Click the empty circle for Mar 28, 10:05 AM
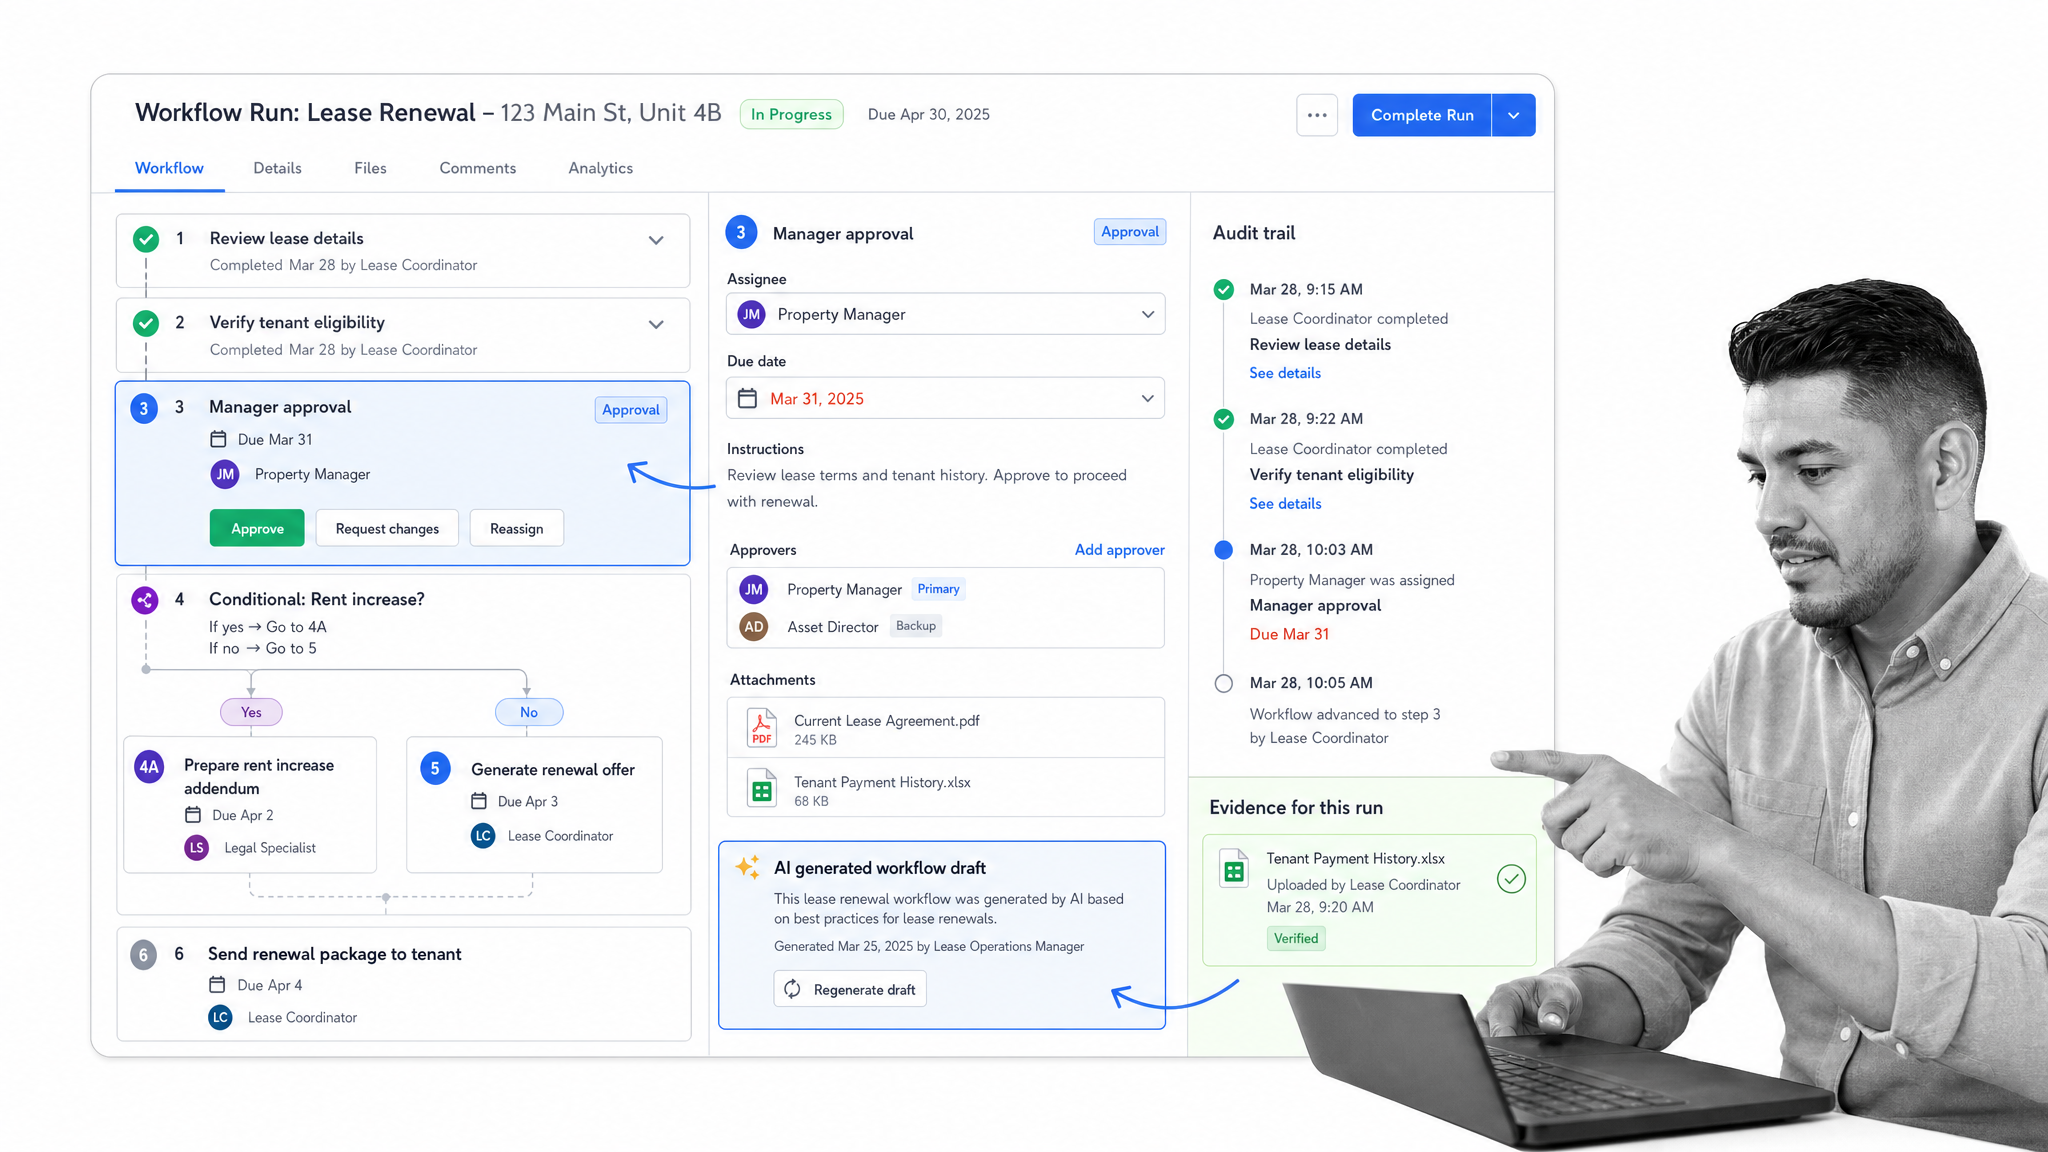Screen dimensions: 2048x1152 coord(1223,684)
